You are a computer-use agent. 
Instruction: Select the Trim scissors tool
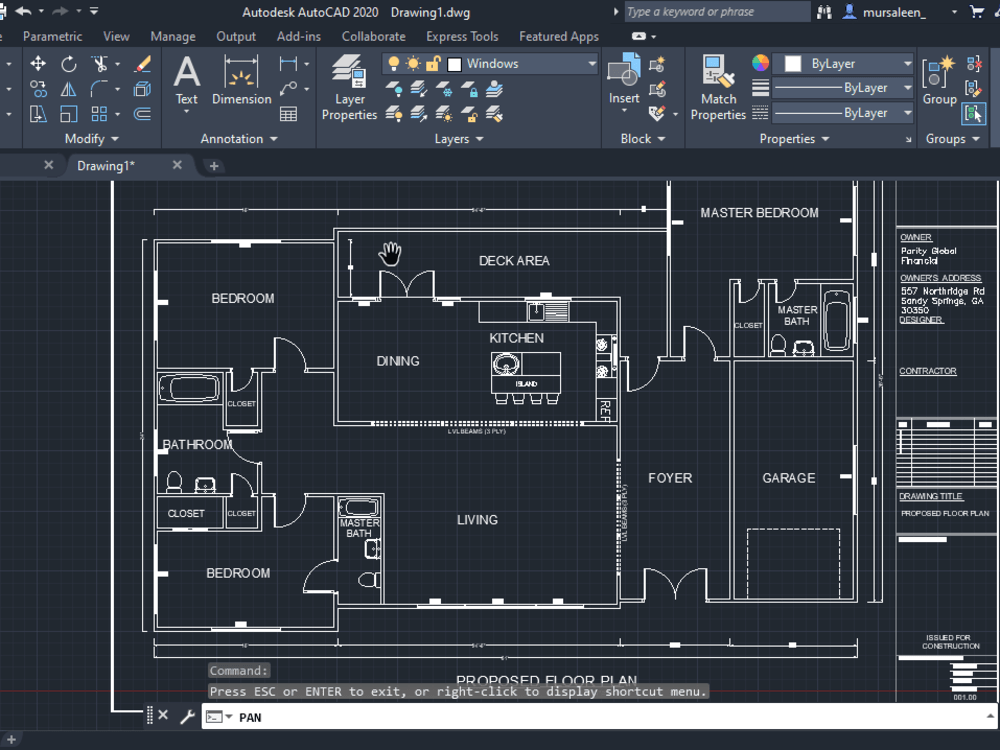(99, 63)
